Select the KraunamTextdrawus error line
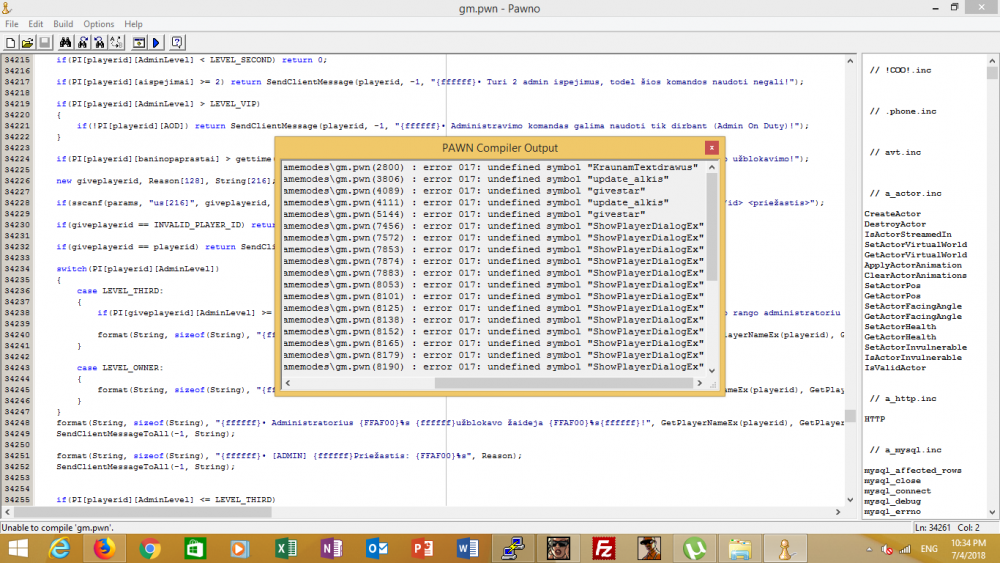This screenshot has height=563, width=1000. [490, 167]
